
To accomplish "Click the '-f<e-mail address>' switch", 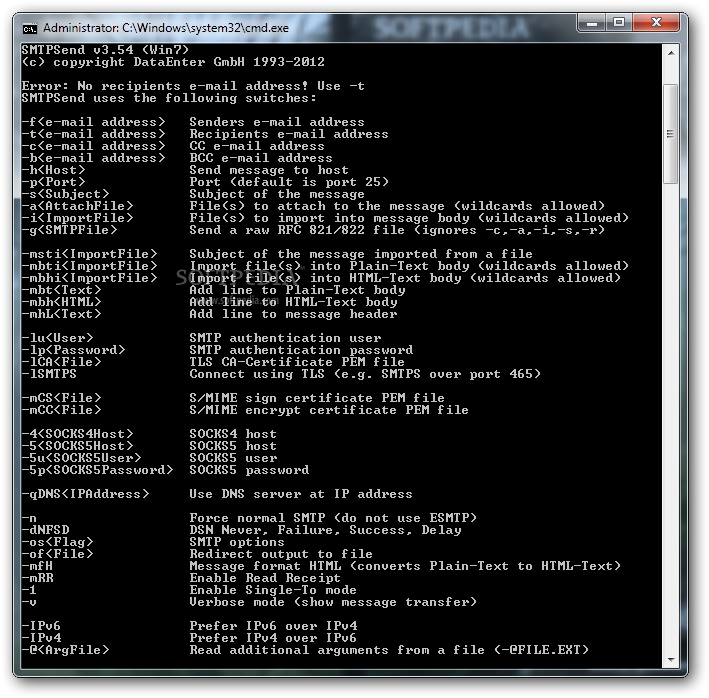I will click(94, 122).
